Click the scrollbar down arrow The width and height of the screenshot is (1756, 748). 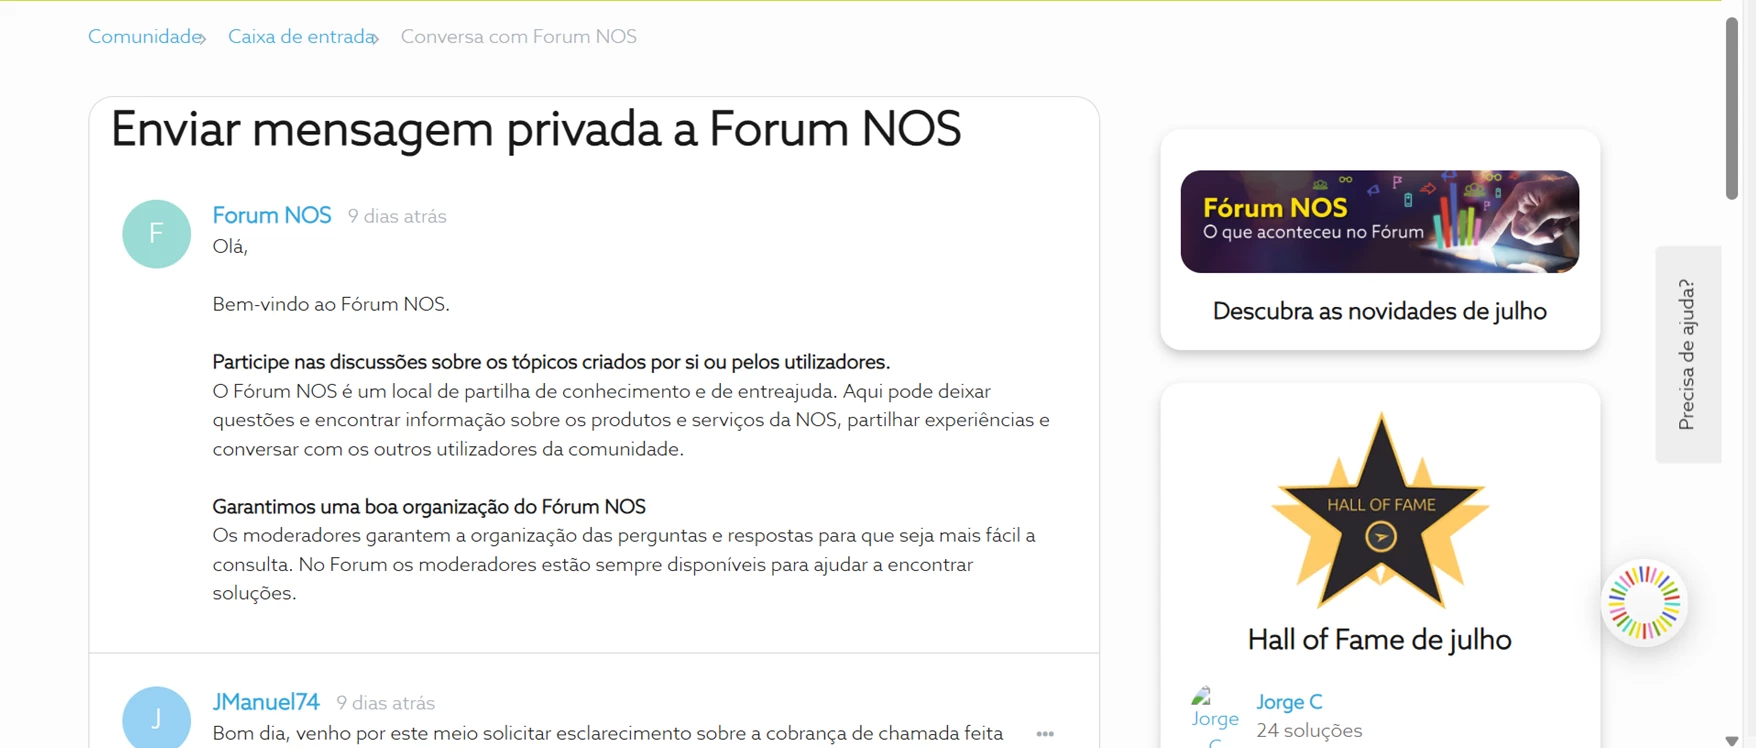(x=1732, y=740)
